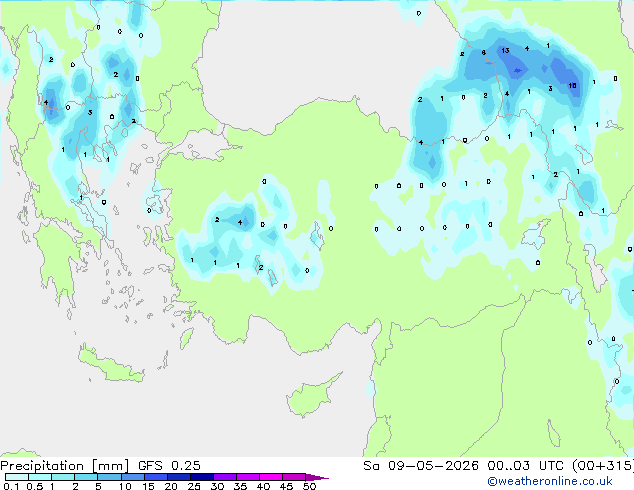
Task: Click the '00..03 UTC' time text
Action: click(x=526, y=466)
